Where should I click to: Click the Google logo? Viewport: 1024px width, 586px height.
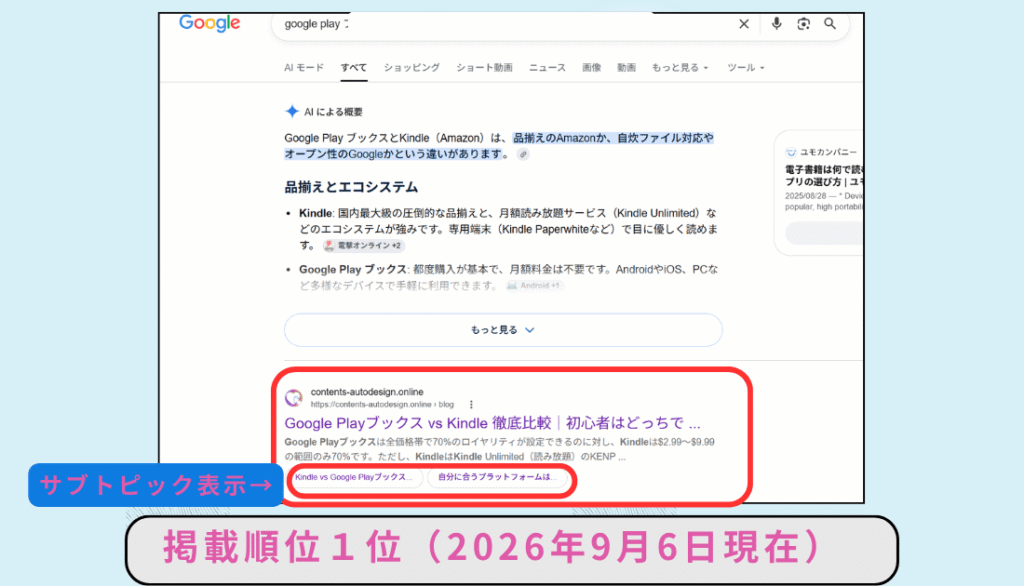[x=210, y=24]
